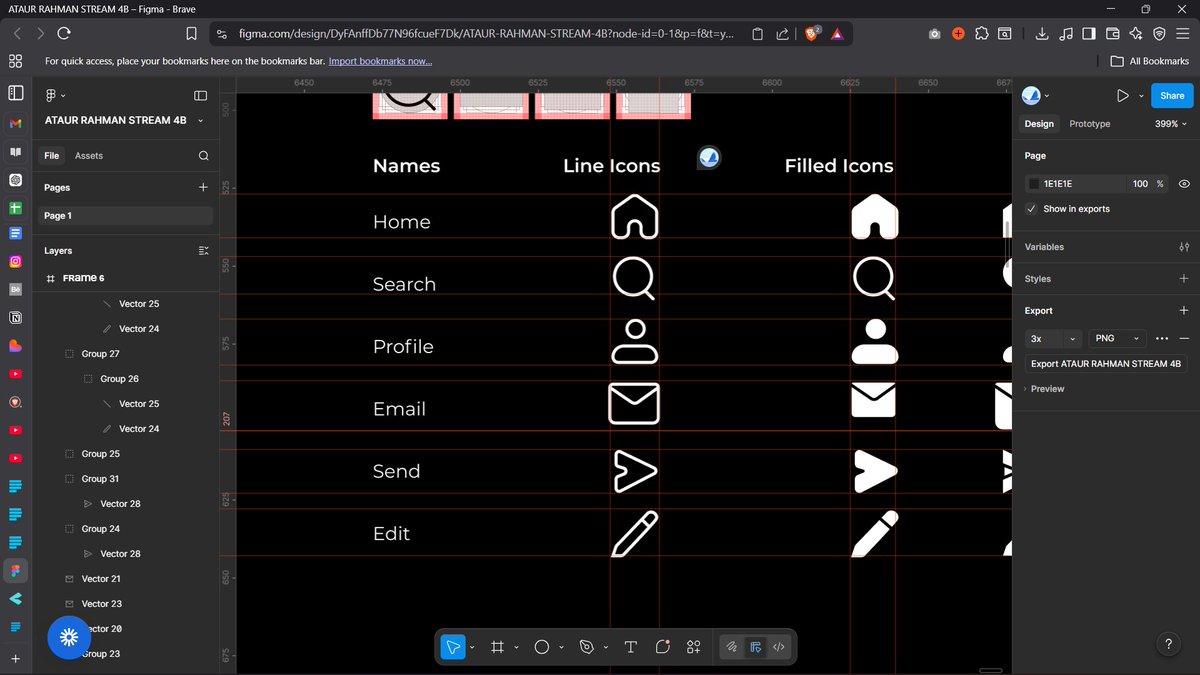Click the Export ATAUR RAHMAN STREAM 4B button
Viewport: 1200px width, 675px height.
coord(1106,363)
